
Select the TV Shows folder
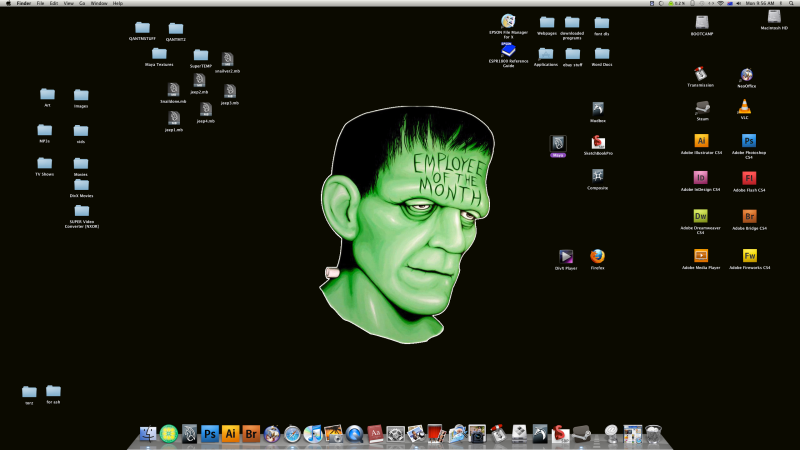pyautogui.click(x=44, y=163)
